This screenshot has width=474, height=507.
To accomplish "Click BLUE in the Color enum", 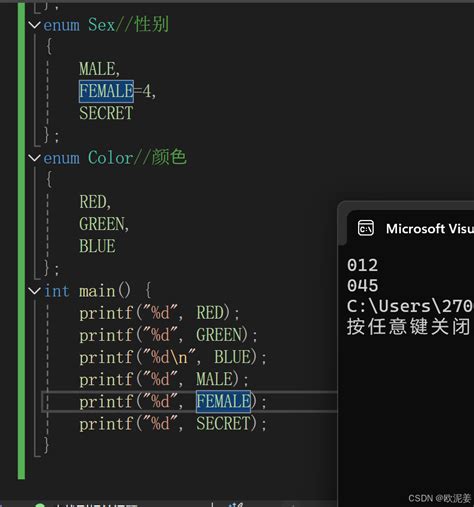I will tap(97, 246).
